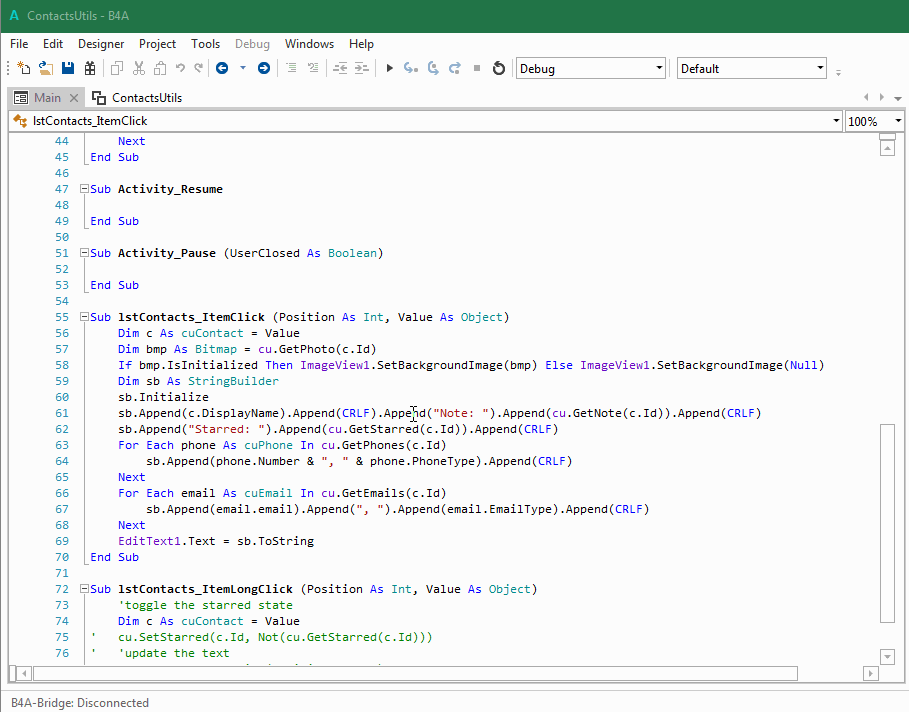Image resolution: width=909 pixels, height=712 pixels.
Task: Click the Open project folder icon
Action: pyautogui.click(x=46, y=69)
